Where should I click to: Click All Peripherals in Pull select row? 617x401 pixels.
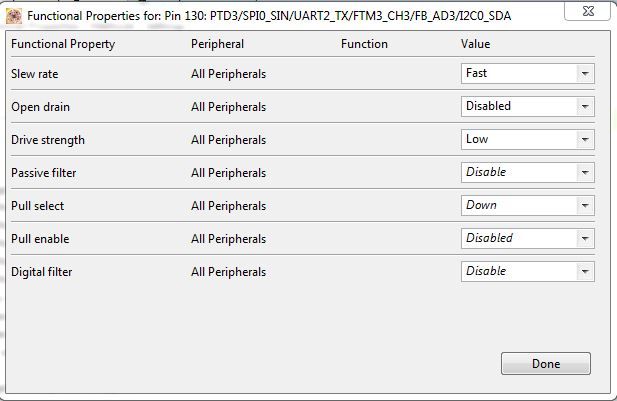point(228,206)
